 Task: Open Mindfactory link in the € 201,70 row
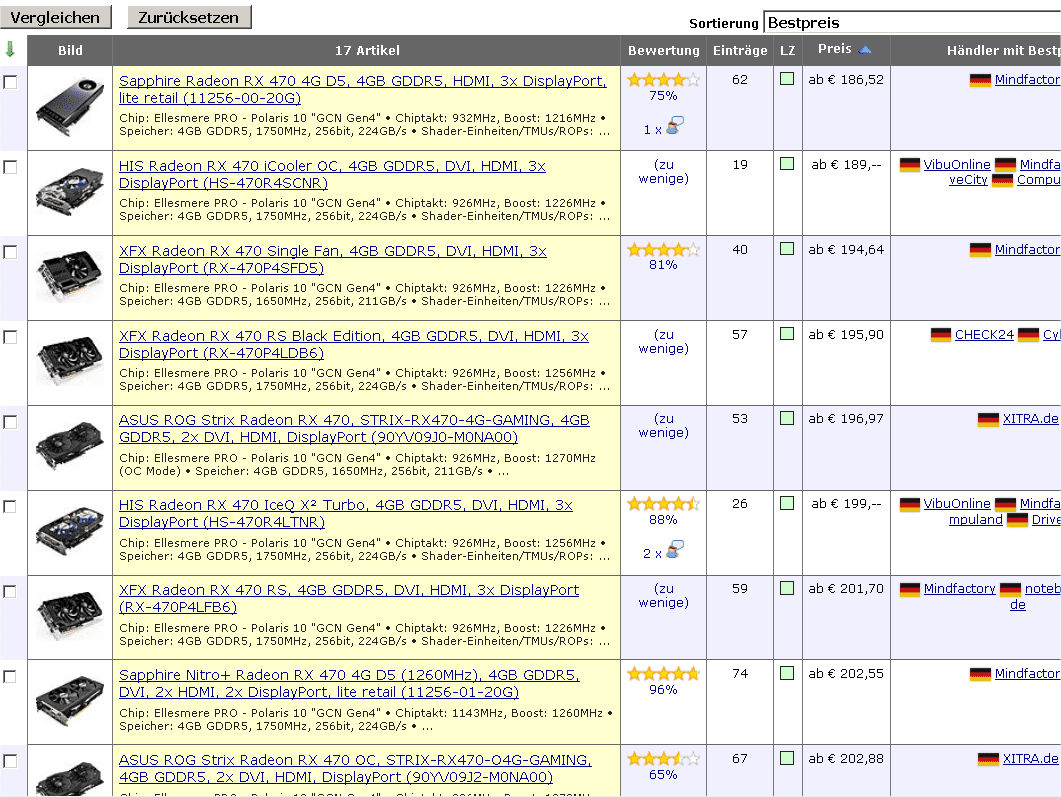(960, 589)
